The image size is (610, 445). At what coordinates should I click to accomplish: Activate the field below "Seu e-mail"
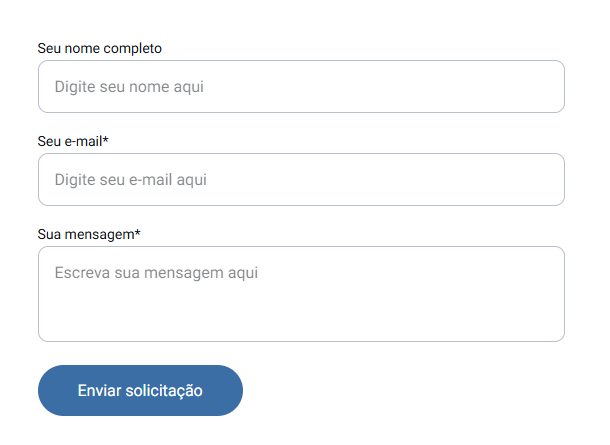pos(301,180)
